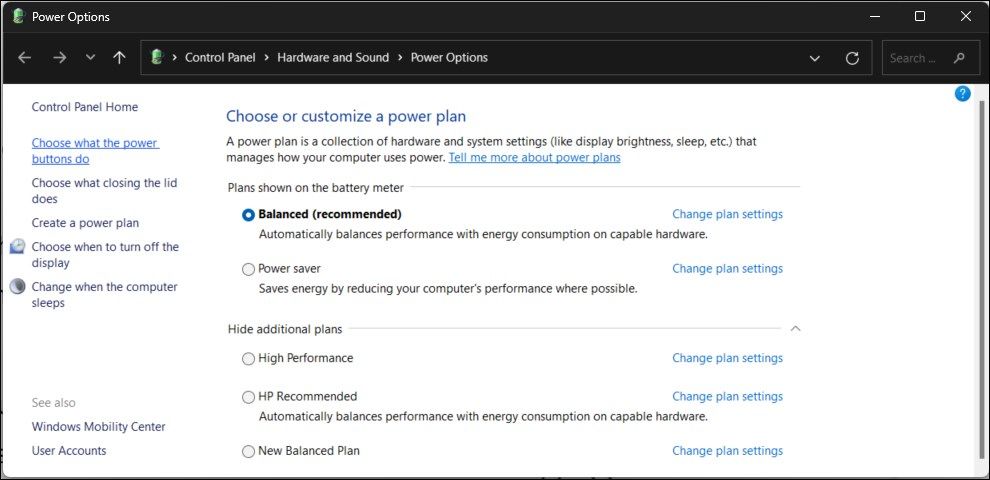Open the blue help question mark
The height and width of the screenshot is (480, 990).
[x=962, y=94]
